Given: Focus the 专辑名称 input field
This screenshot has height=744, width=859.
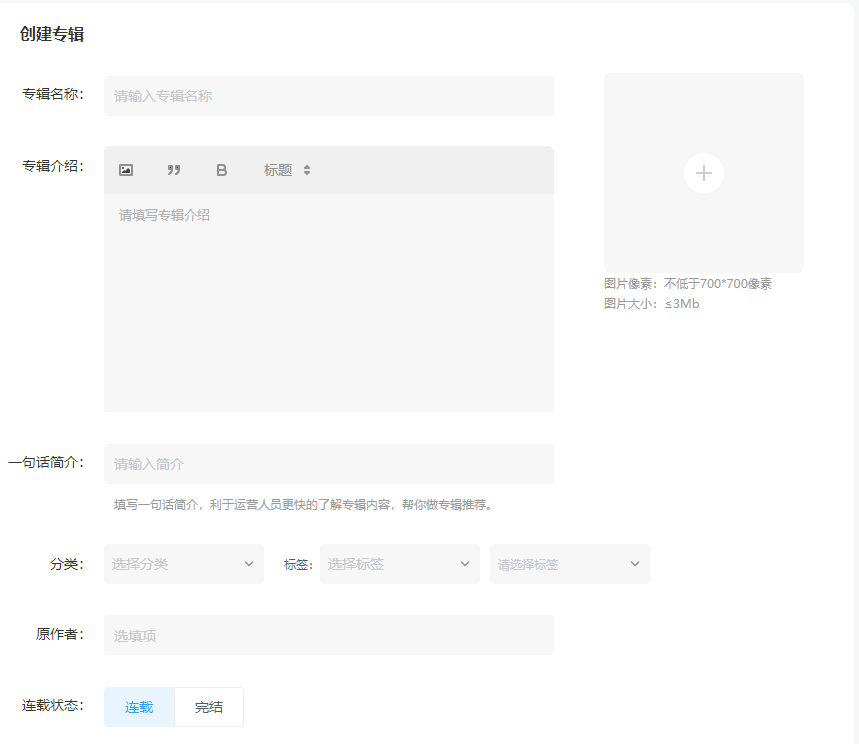Looking at the screenshot, I should click(x=329, y=96).
